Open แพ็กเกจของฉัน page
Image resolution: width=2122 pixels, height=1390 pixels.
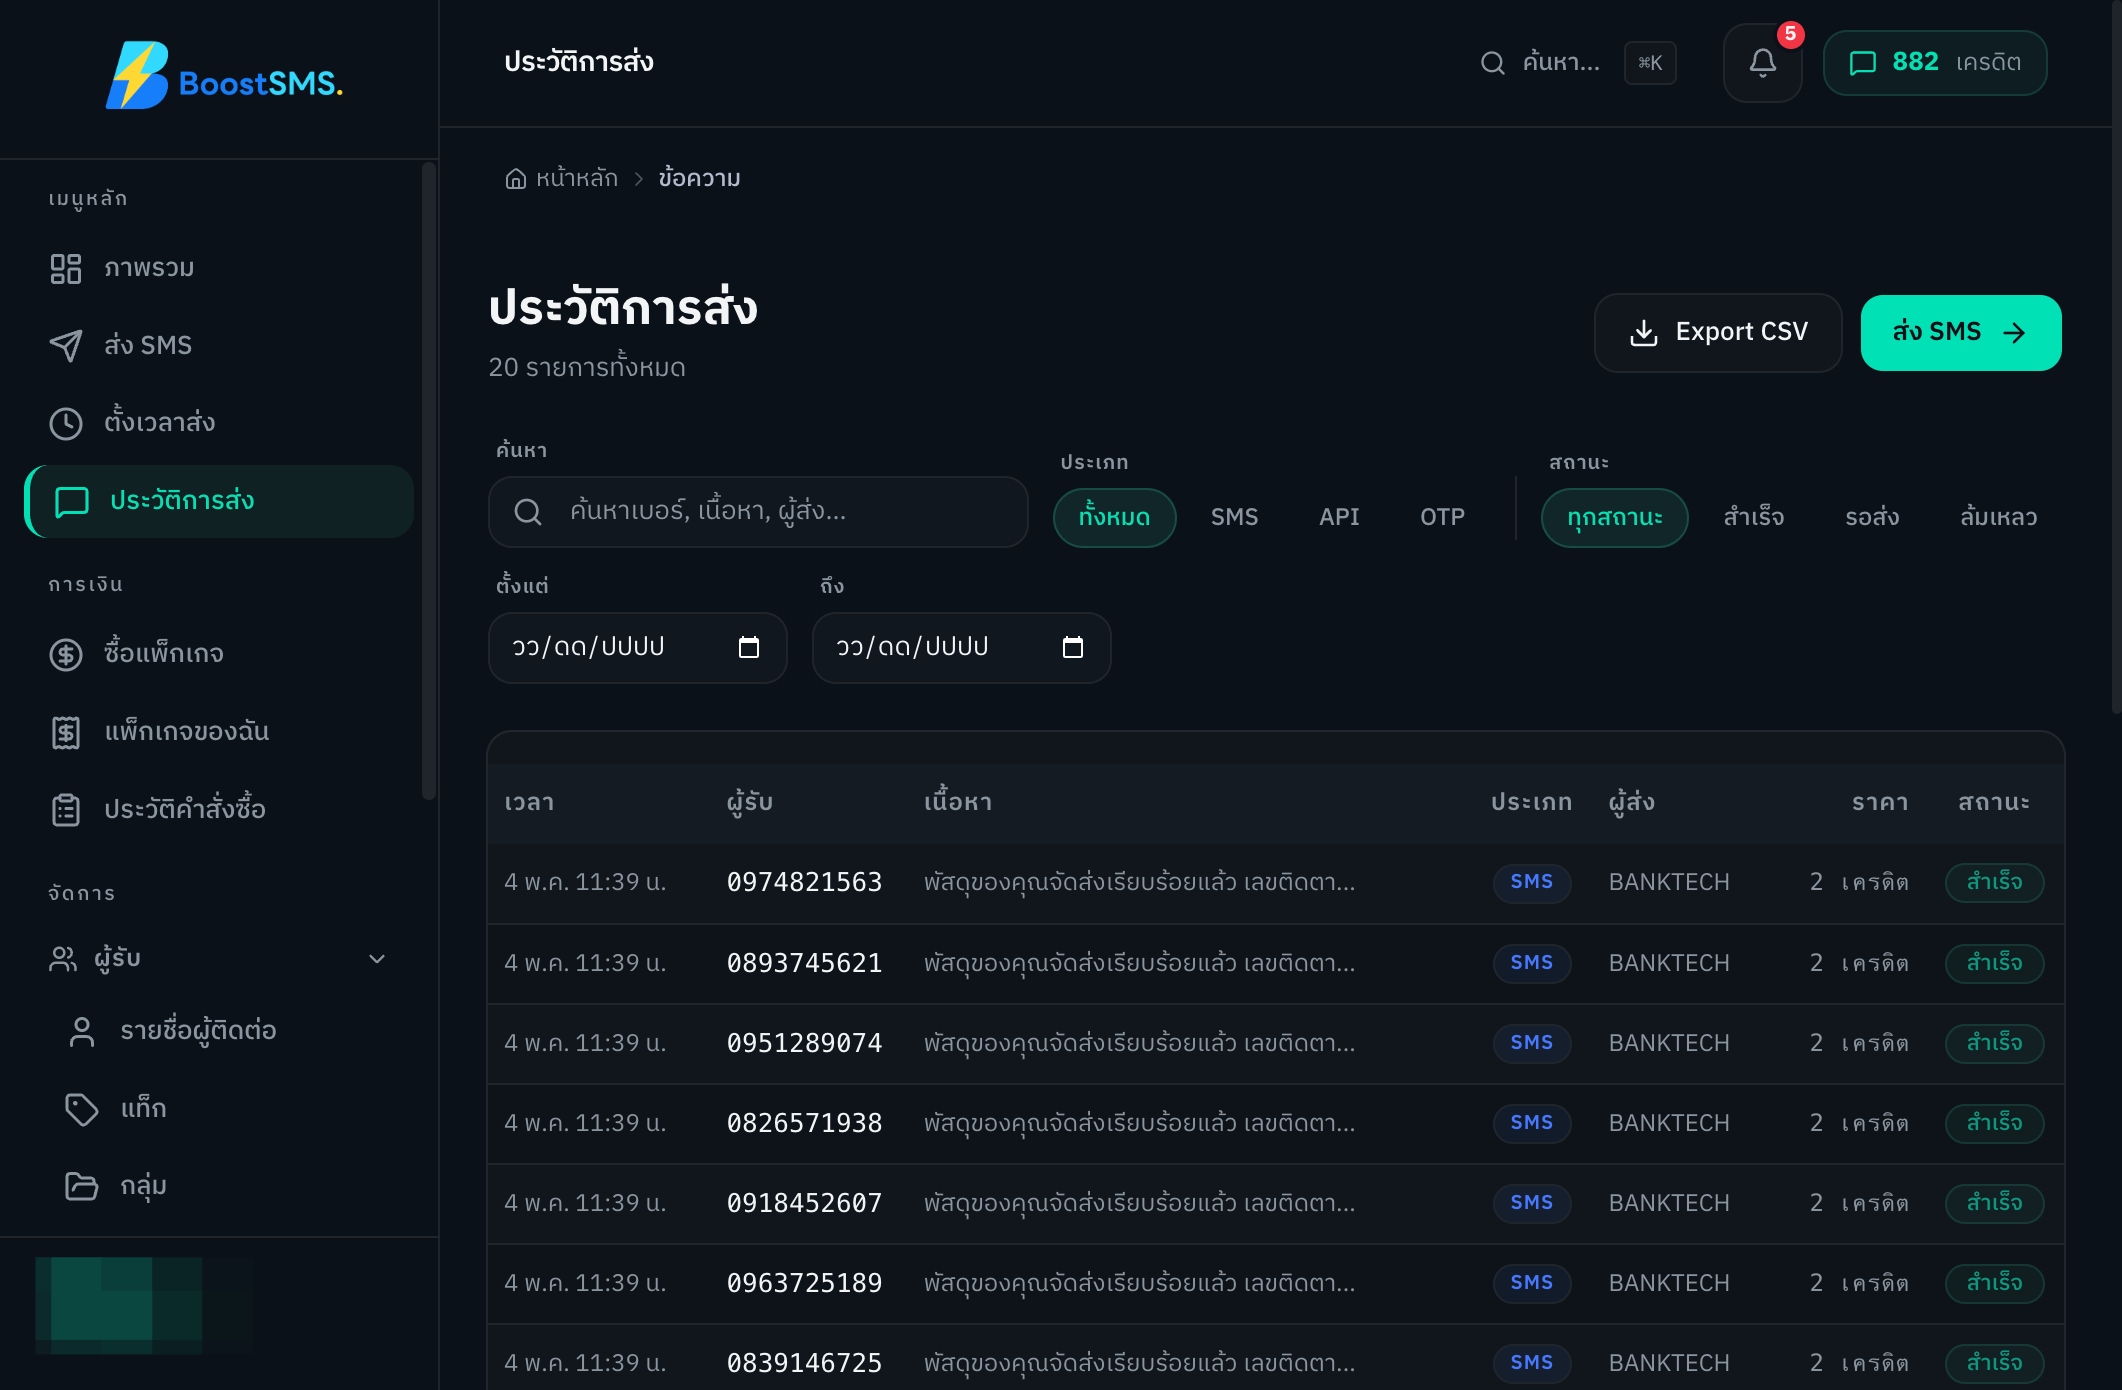point(219,732)
